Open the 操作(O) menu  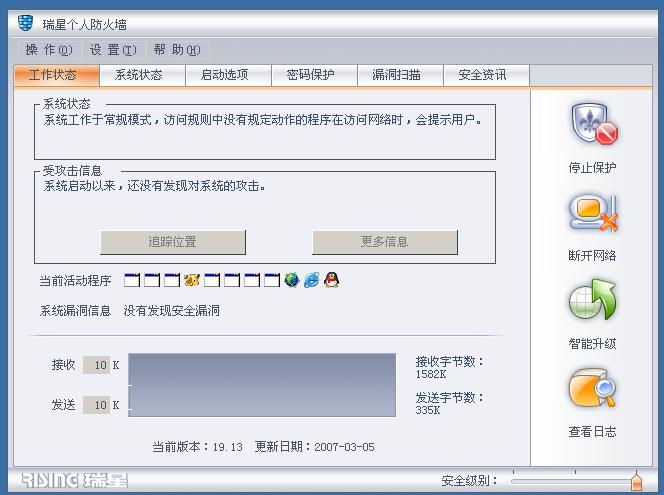(x=49, y=50)
